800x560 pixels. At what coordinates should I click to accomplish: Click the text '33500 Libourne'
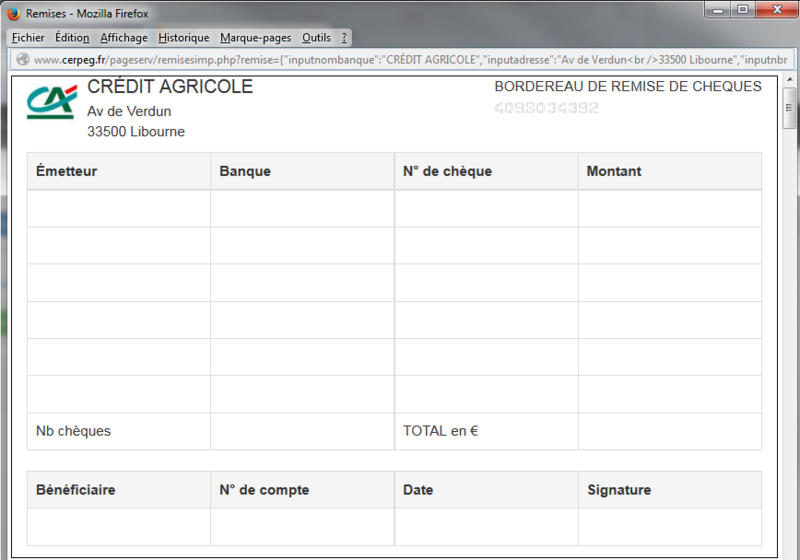click(x=136, y=132)
